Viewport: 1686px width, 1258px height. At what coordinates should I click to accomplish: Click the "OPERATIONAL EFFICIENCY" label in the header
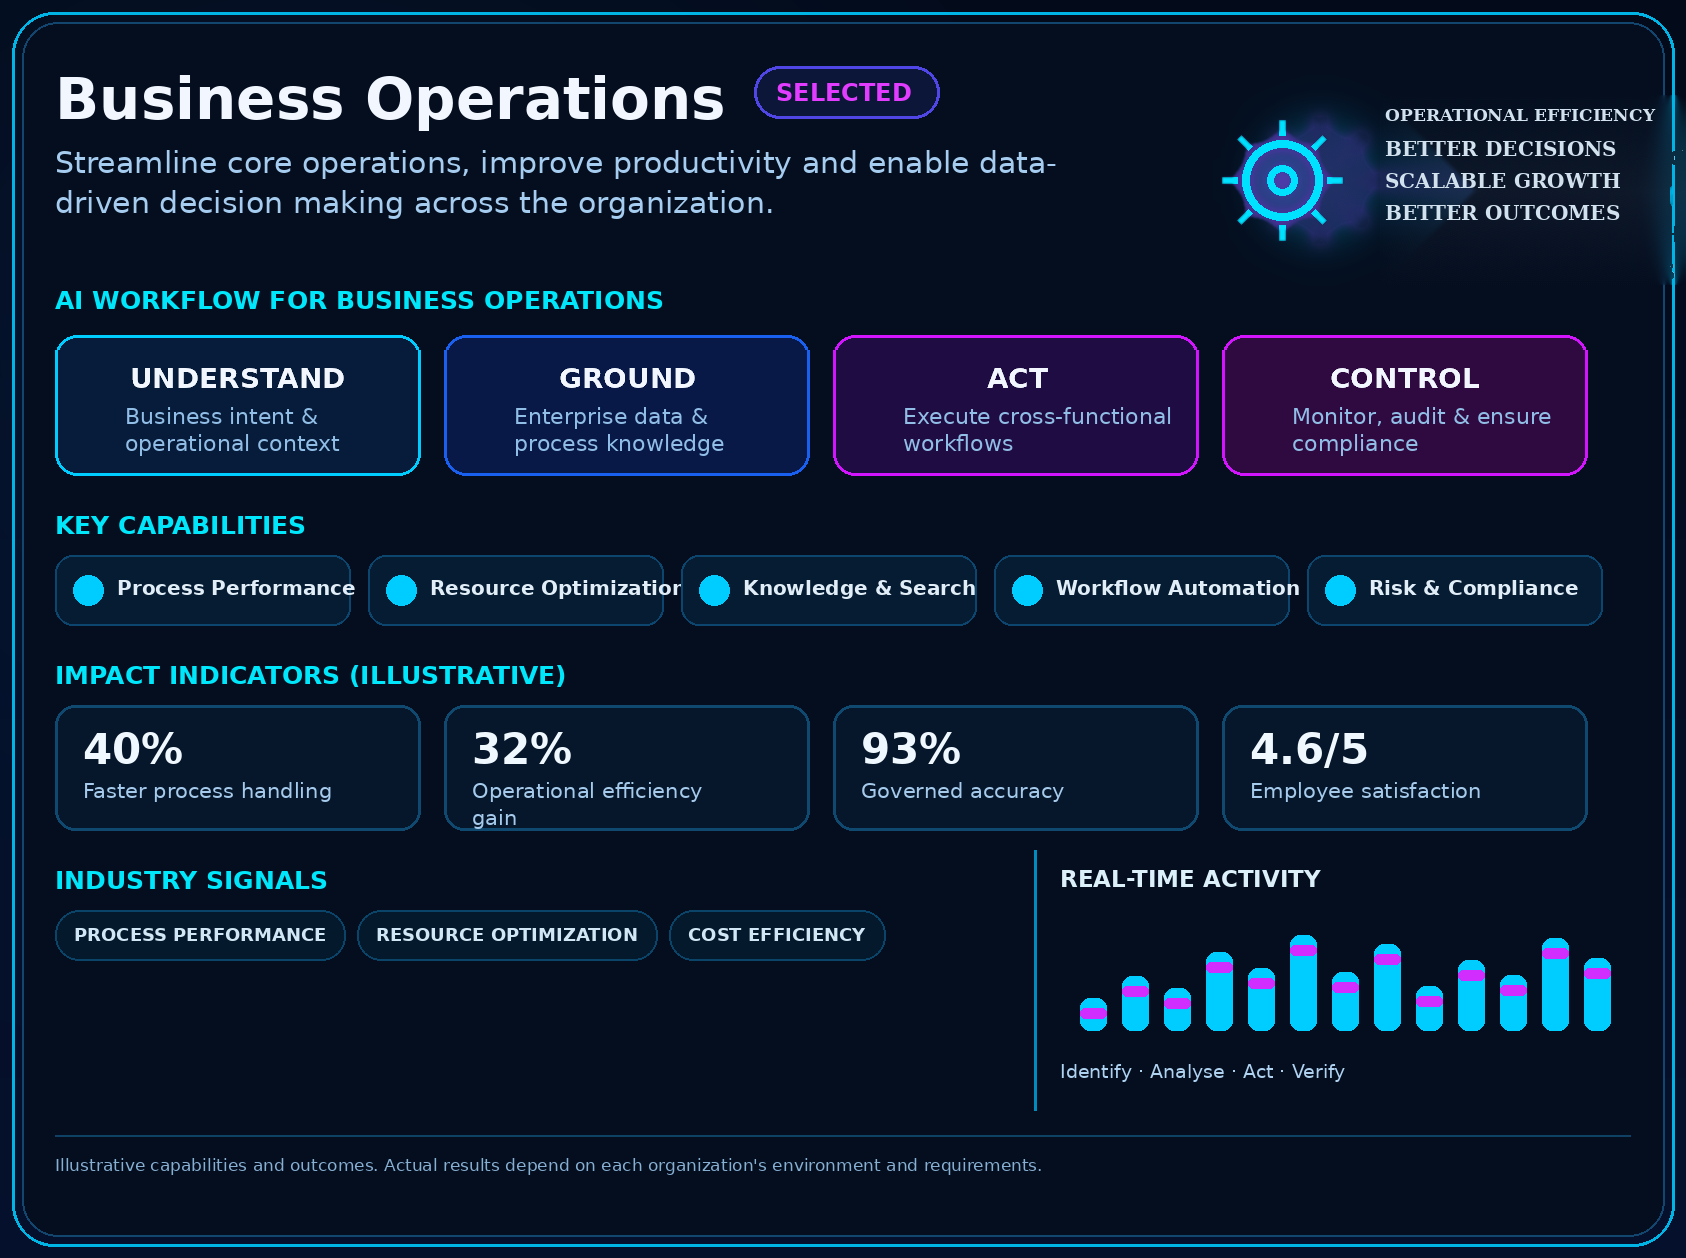[1520, 115]
